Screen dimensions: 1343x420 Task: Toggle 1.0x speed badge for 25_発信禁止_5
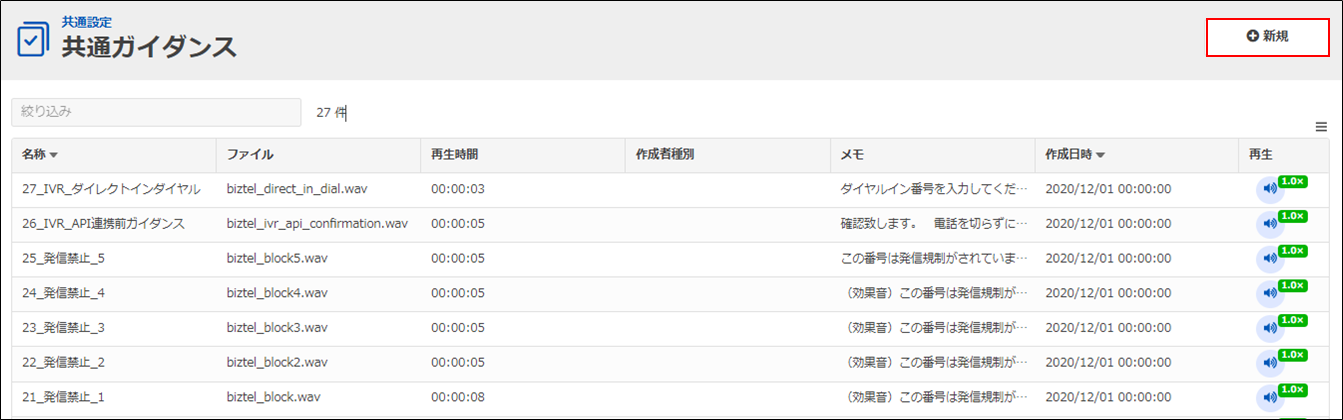[1292, 250]
